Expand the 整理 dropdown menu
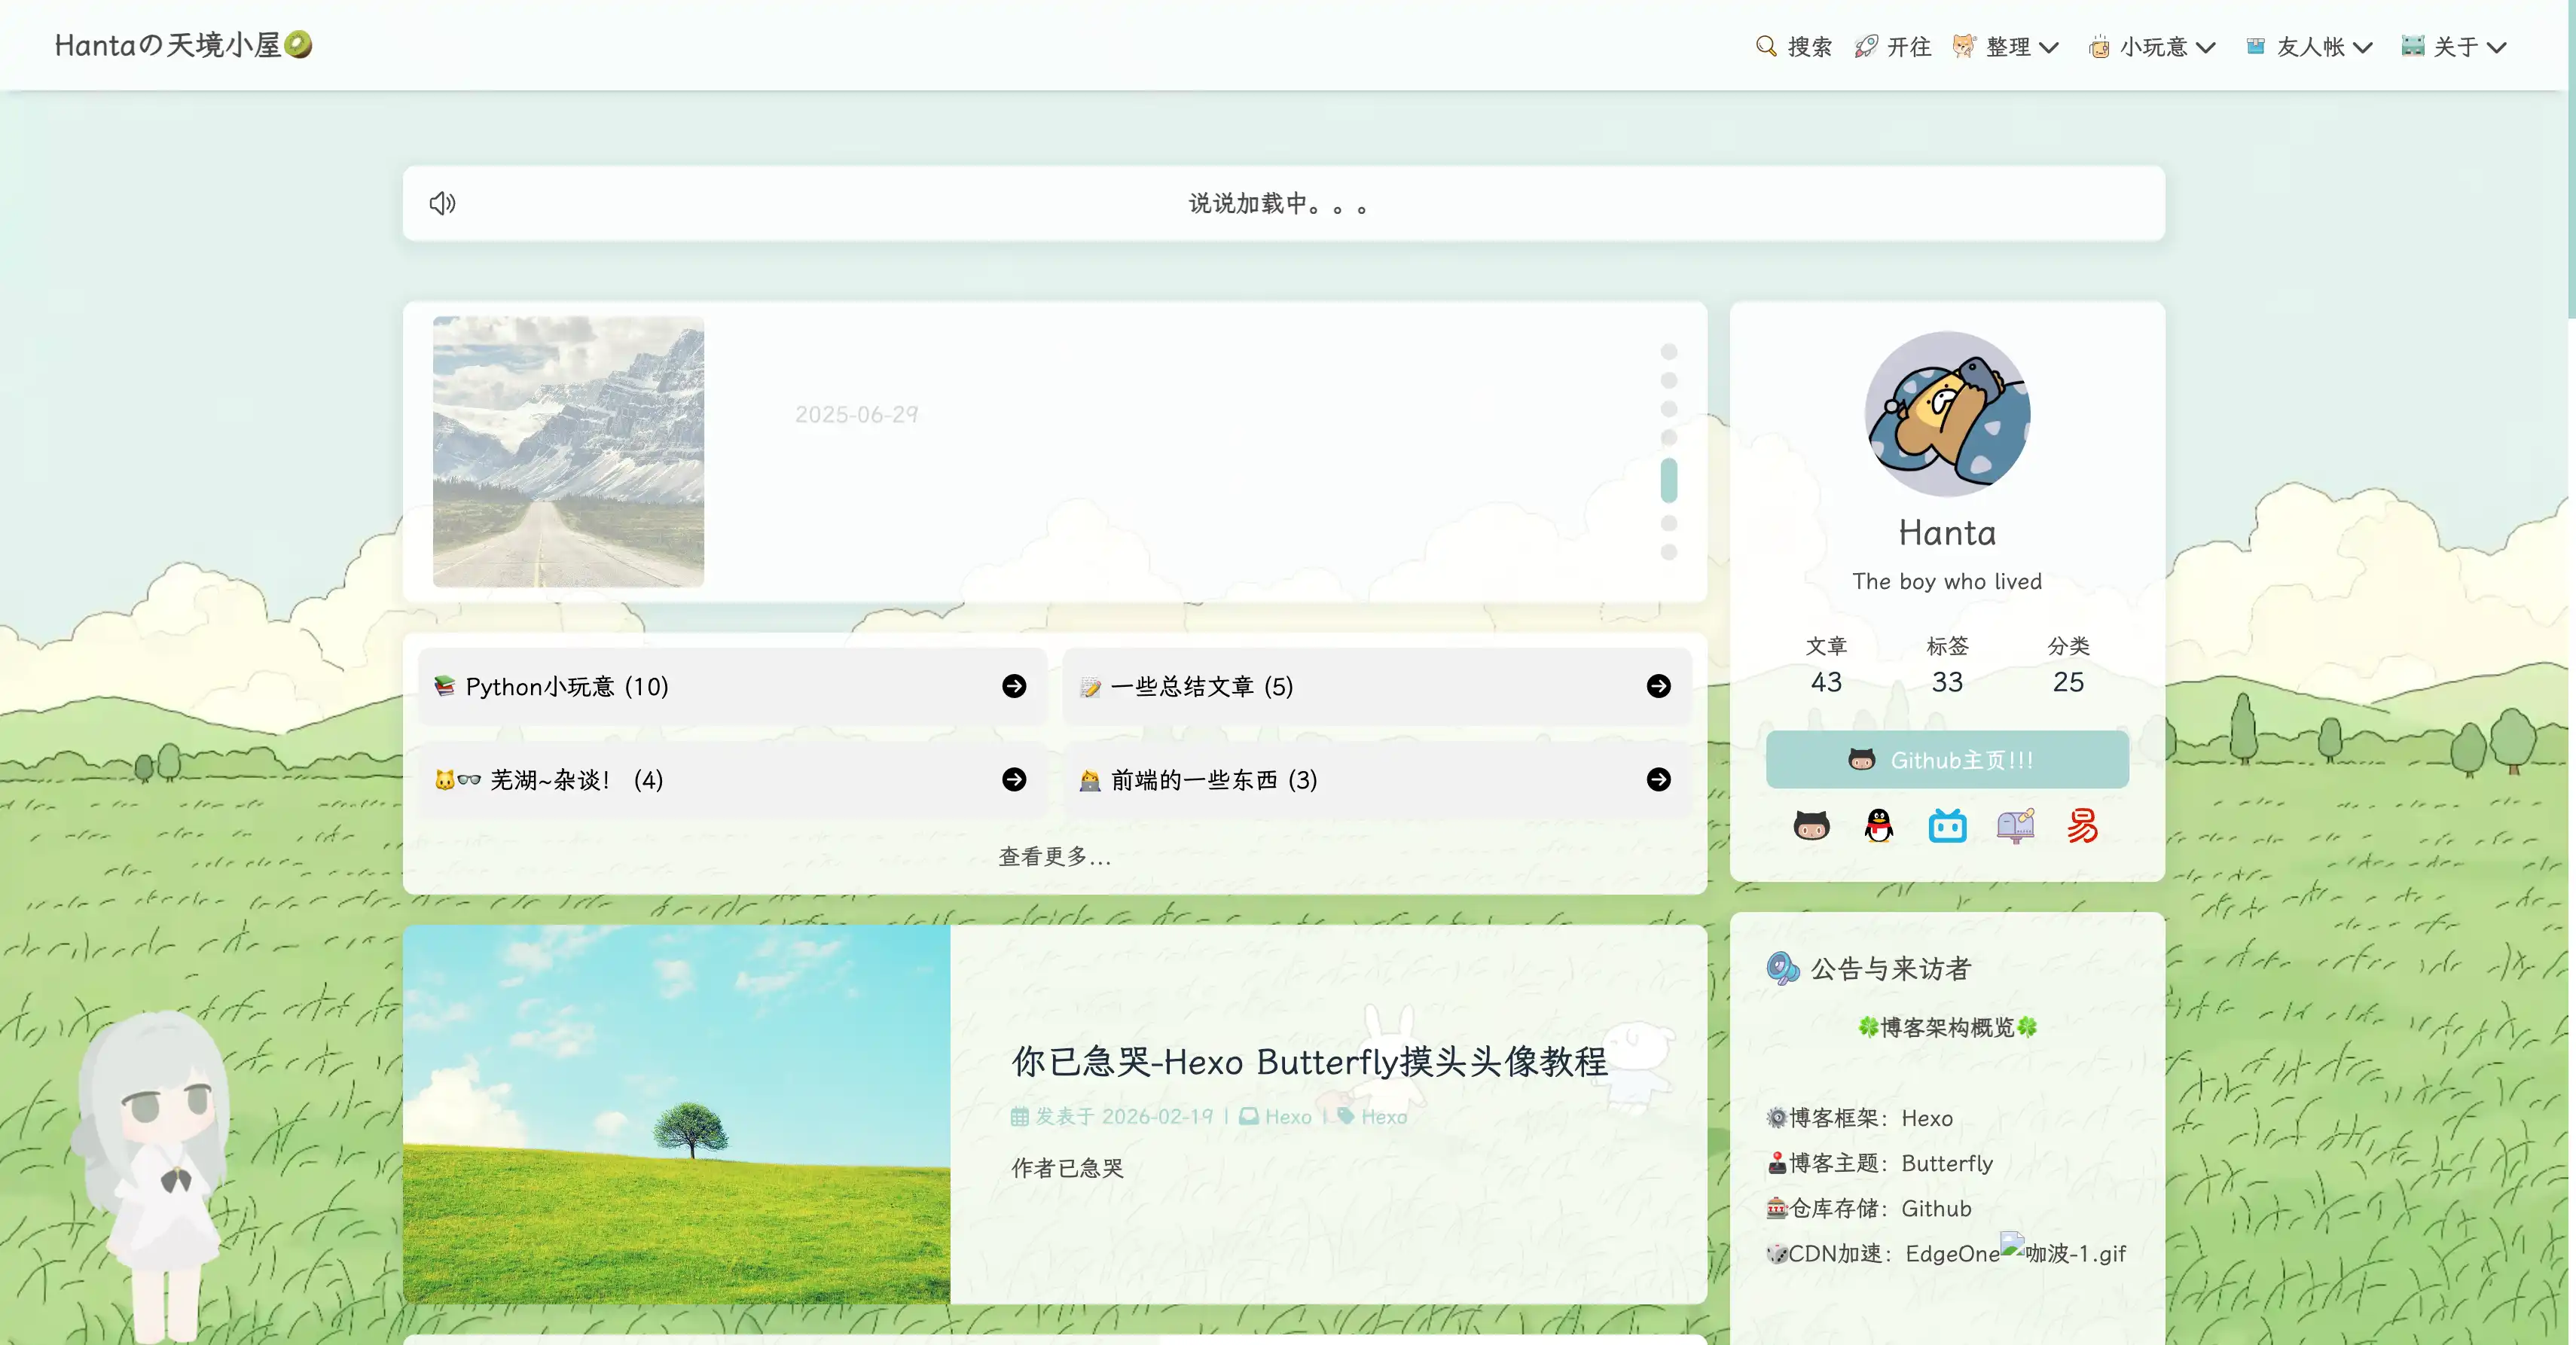This screenshot has width=2576, height=1345. [x=2006, y=46]
